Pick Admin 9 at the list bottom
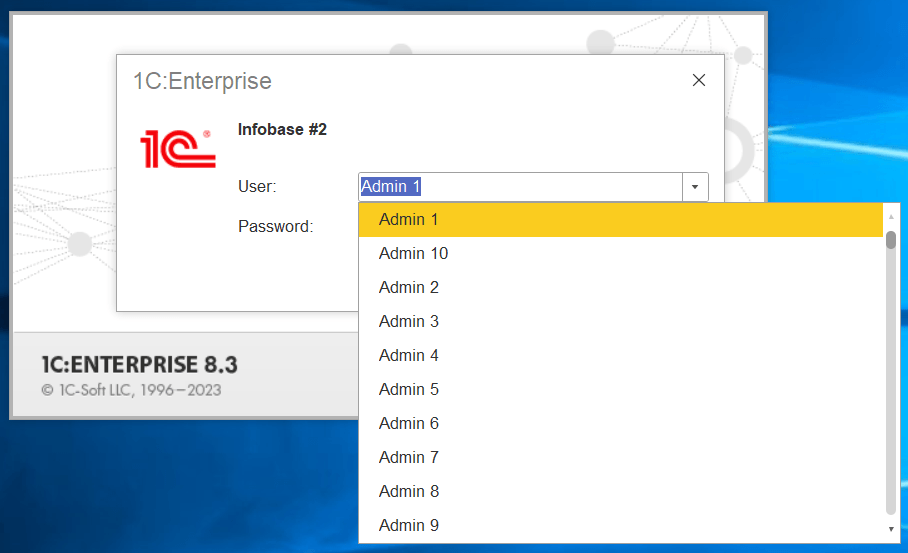The height and width of the screenshot is (553, 908). [409, 526]
